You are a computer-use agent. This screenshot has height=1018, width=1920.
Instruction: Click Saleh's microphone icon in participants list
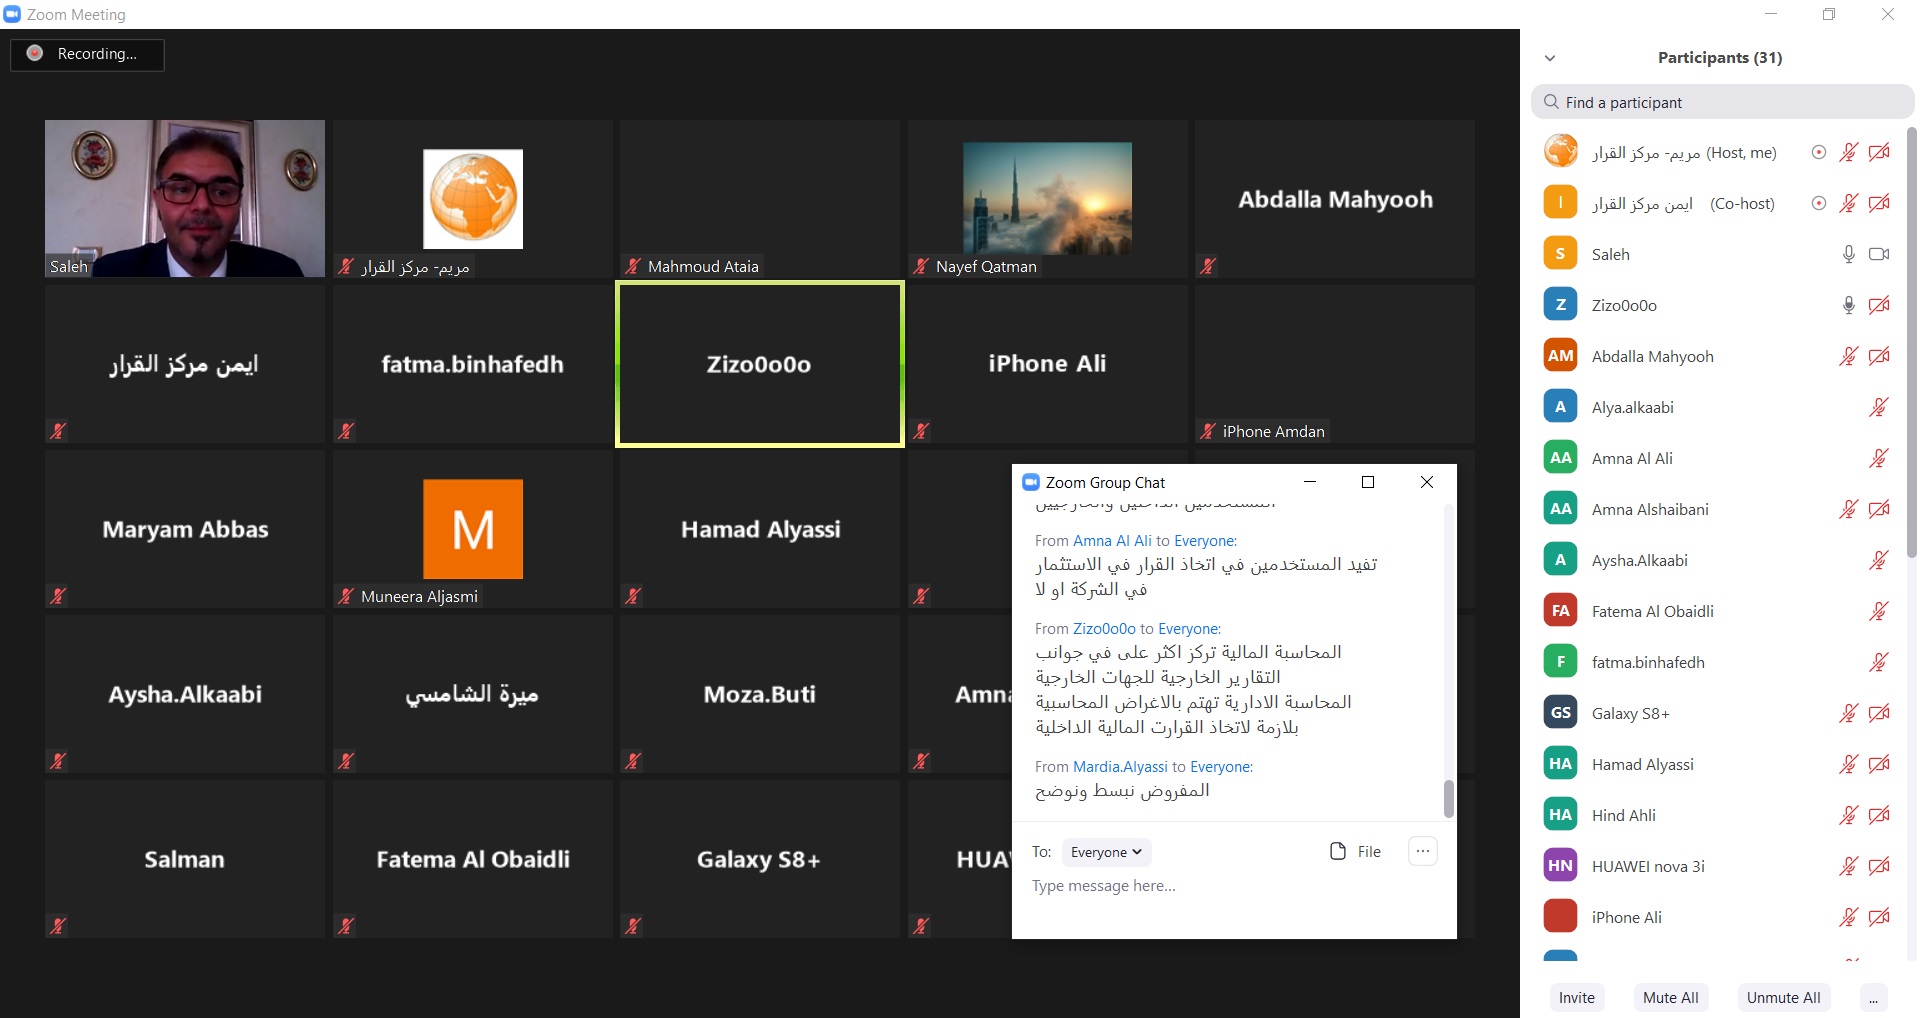pos(1849,254)
